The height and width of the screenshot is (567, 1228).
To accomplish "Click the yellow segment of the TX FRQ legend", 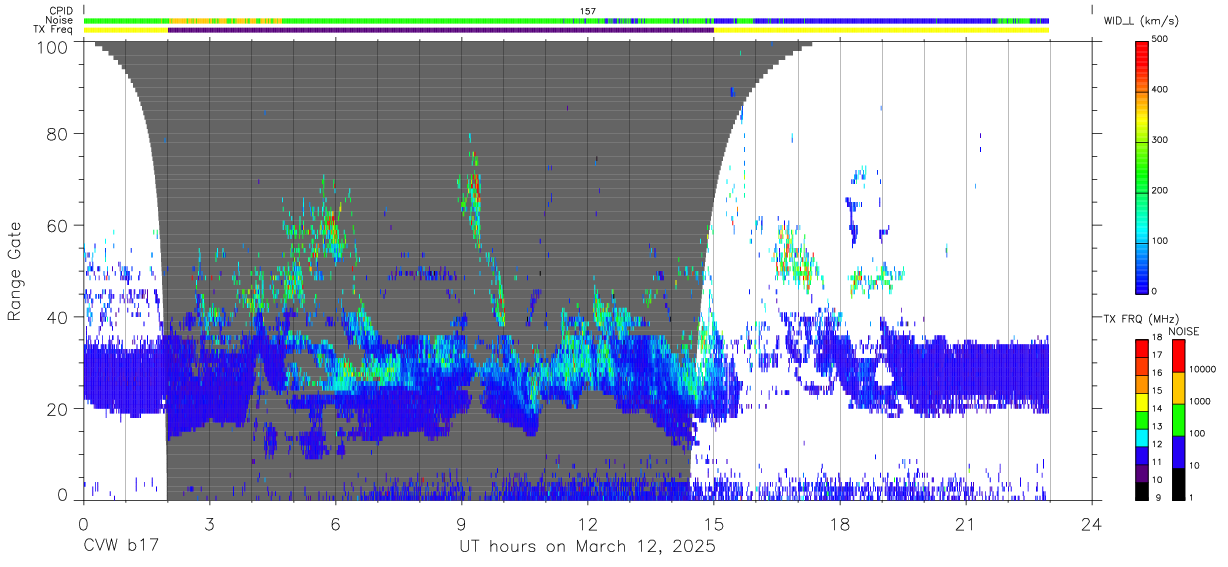I will click(x=1142, y=401).
